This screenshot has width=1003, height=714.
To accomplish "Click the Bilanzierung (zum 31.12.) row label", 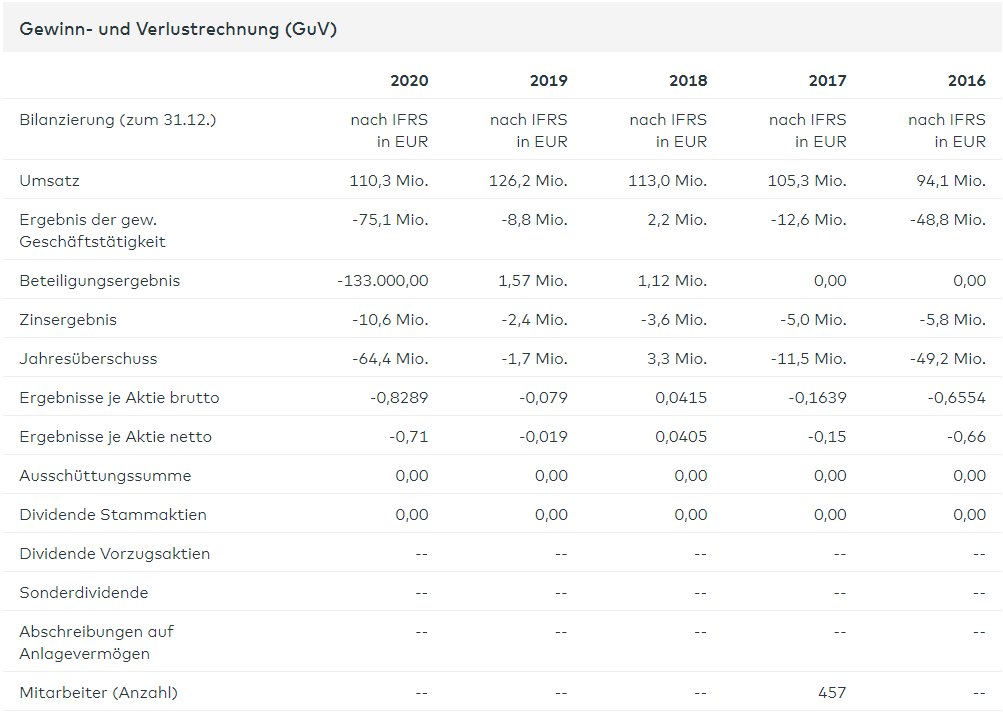I will pos(118,120).
